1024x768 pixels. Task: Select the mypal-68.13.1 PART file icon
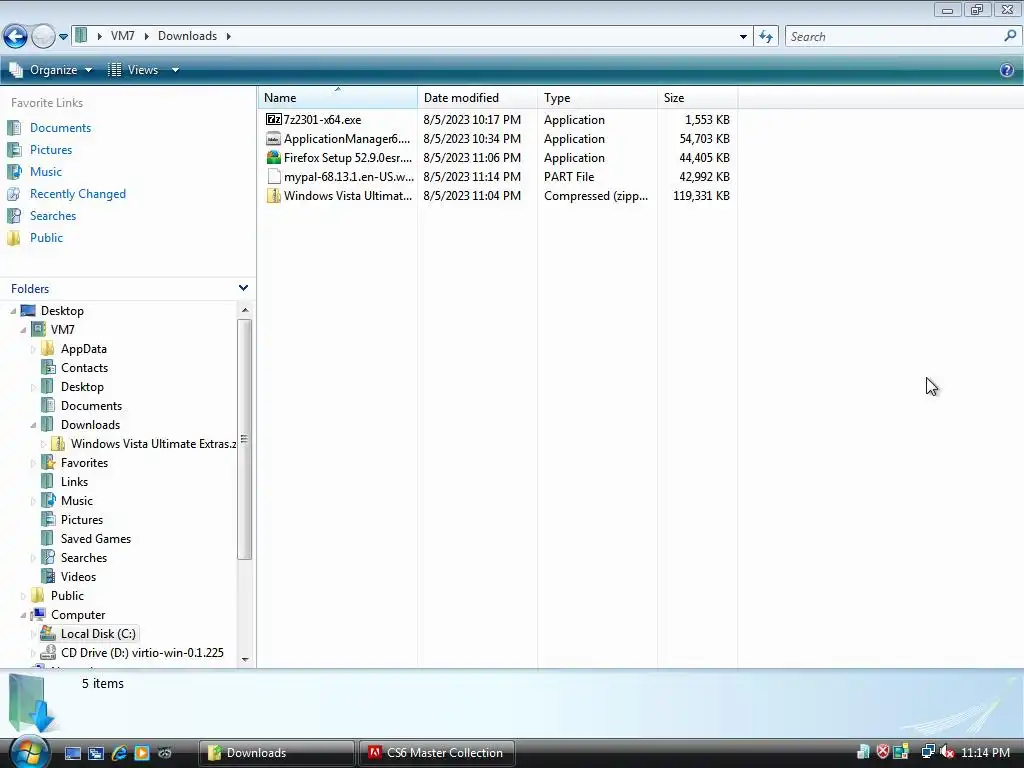click(x=274, y=176)
